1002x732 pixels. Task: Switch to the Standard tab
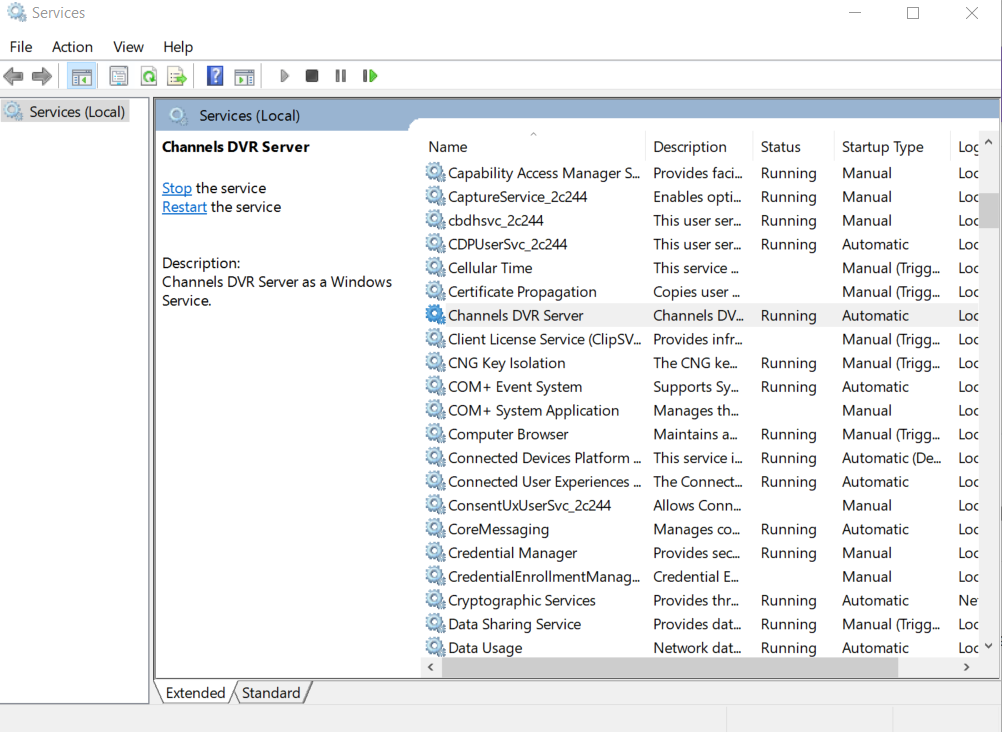tap(270, 692)
